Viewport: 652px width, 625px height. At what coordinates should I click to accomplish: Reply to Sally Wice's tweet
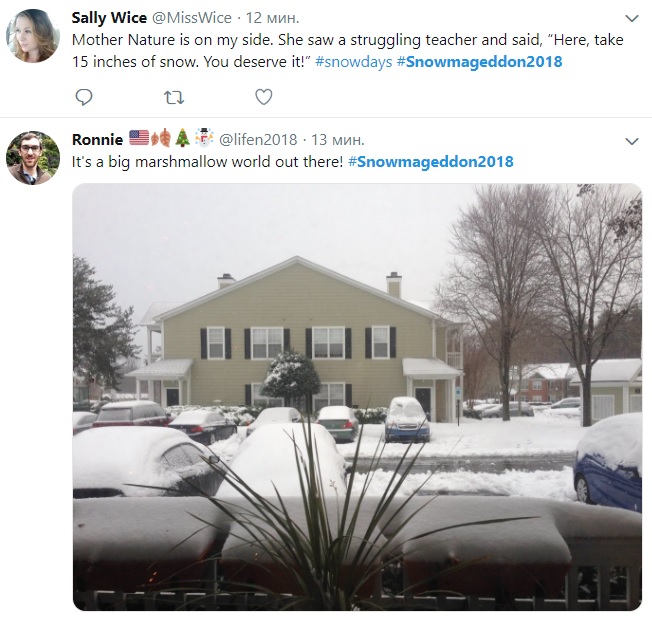84,97
